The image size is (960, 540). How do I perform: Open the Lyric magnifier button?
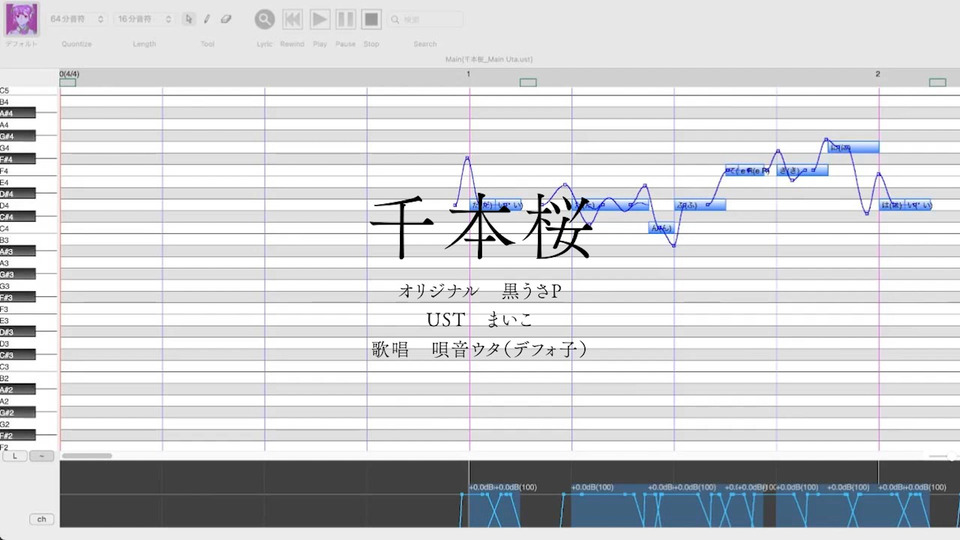pos(264,20)
